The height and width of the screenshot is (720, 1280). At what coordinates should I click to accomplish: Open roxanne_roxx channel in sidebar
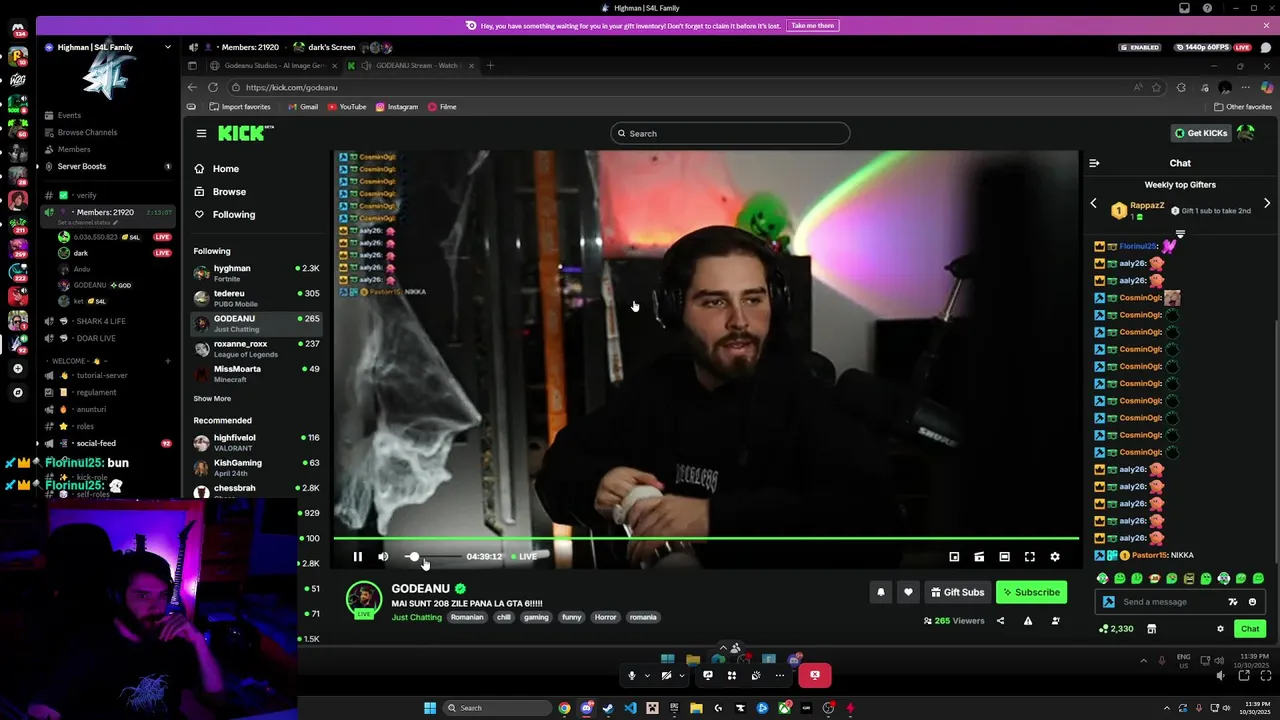point(256,349)
